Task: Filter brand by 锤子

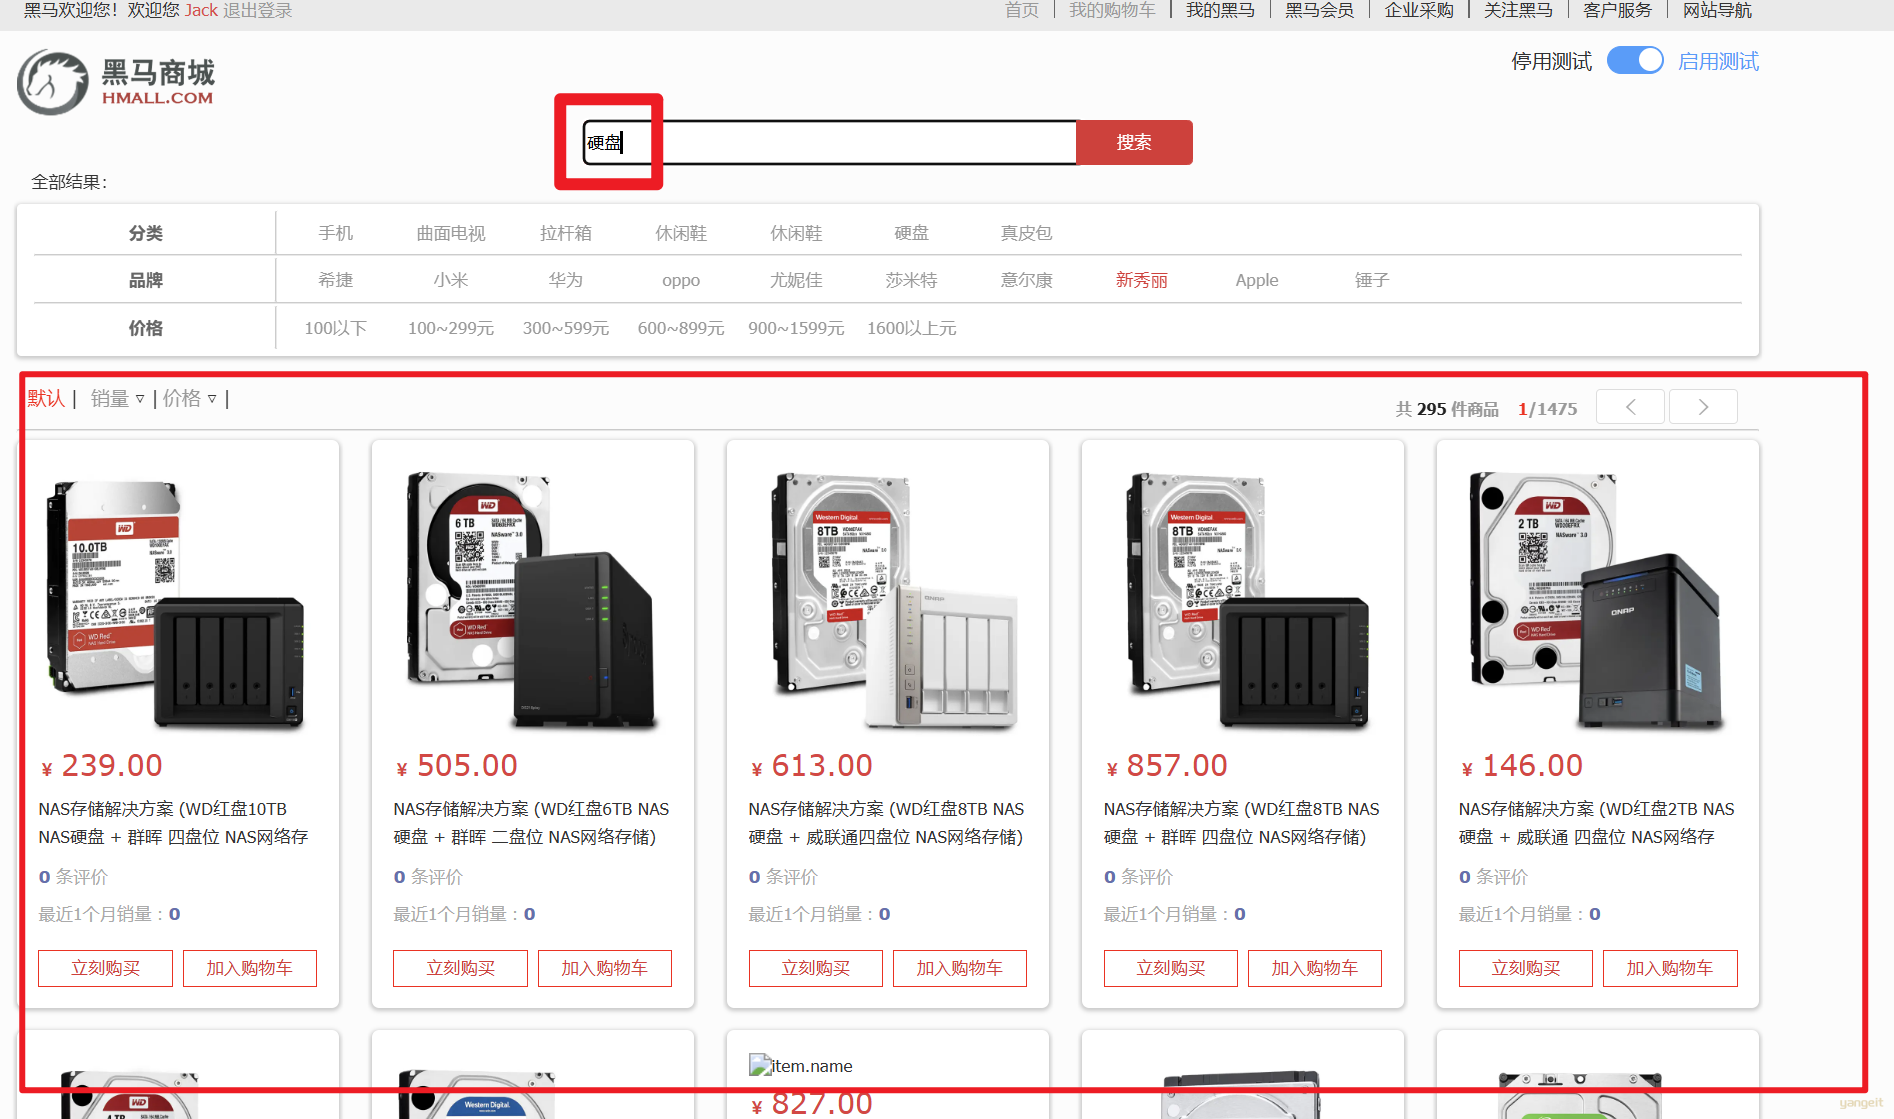Action: (1372, 280)
